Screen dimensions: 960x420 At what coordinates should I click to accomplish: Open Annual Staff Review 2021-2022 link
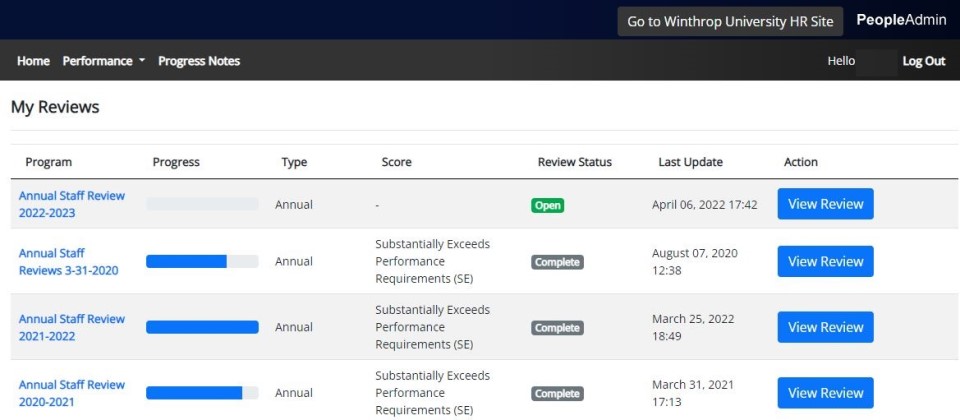(71, 327)
